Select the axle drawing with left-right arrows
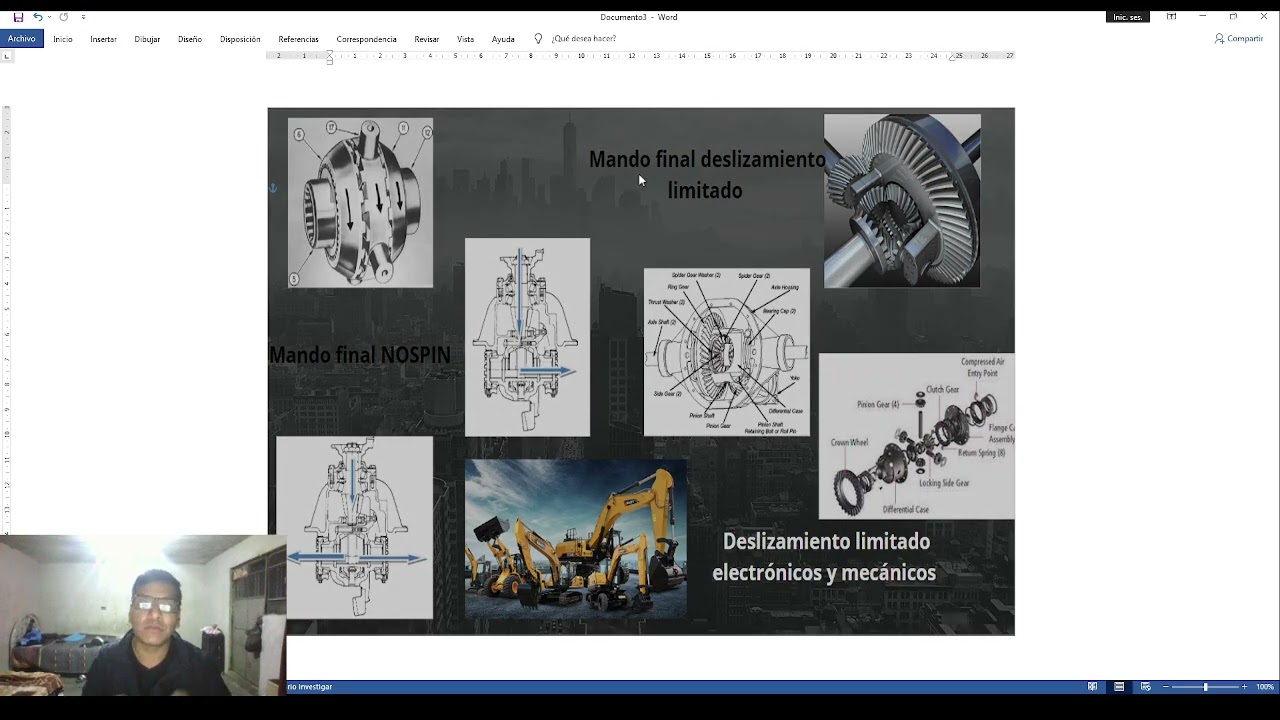 click(x=355, y=527)
